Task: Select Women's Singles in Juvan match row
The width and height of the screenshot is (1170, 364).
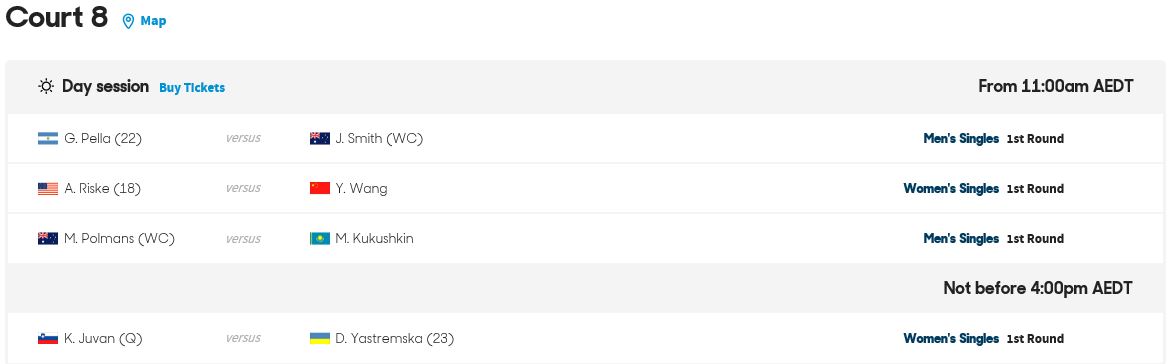Action: coord(951,339)
